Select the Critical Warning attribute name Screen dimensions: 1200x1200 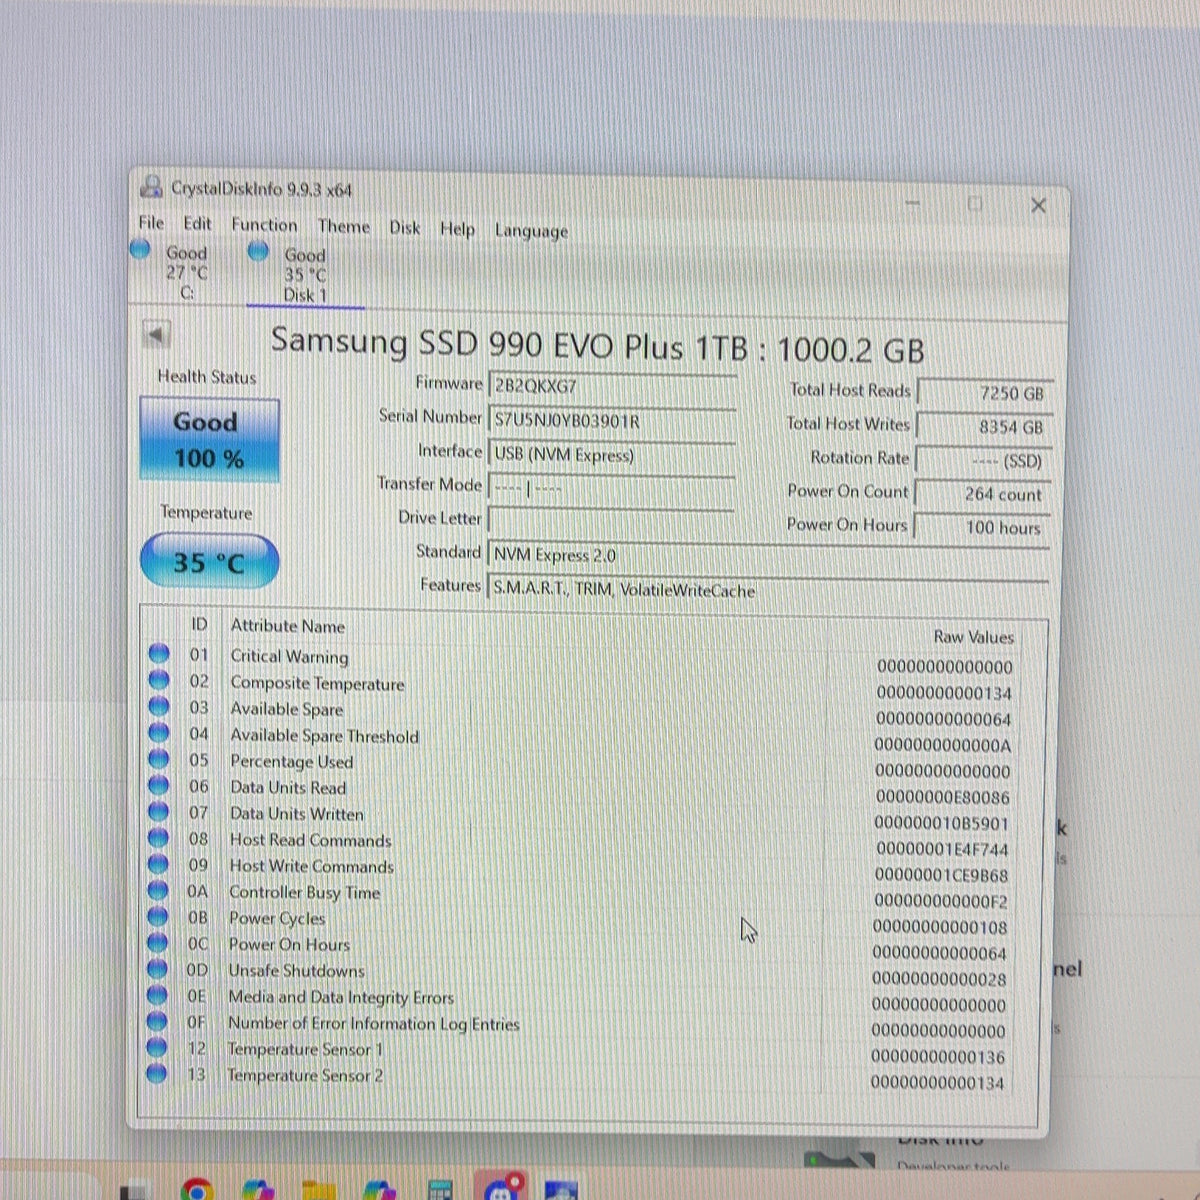(289, 656)
